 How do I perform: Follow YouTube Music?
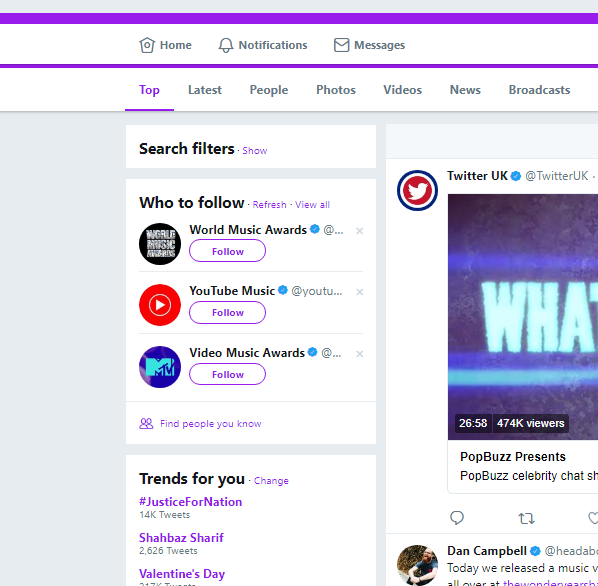pyautogui.click(x=227, y=313)
